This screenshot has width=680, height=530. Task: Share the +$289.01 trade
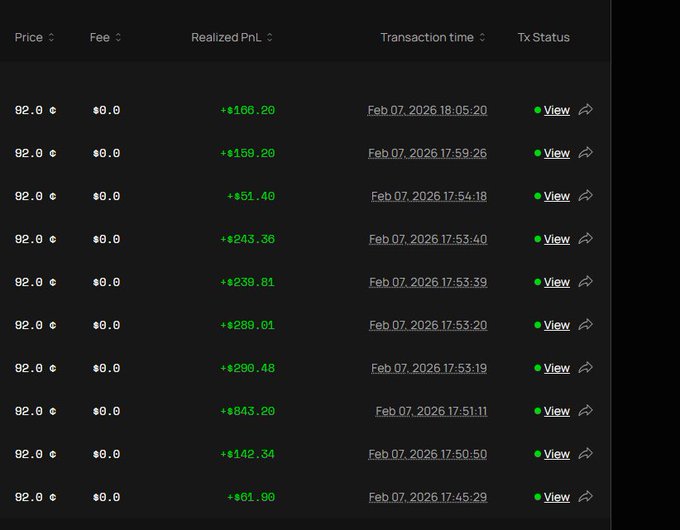coord(586,325)
